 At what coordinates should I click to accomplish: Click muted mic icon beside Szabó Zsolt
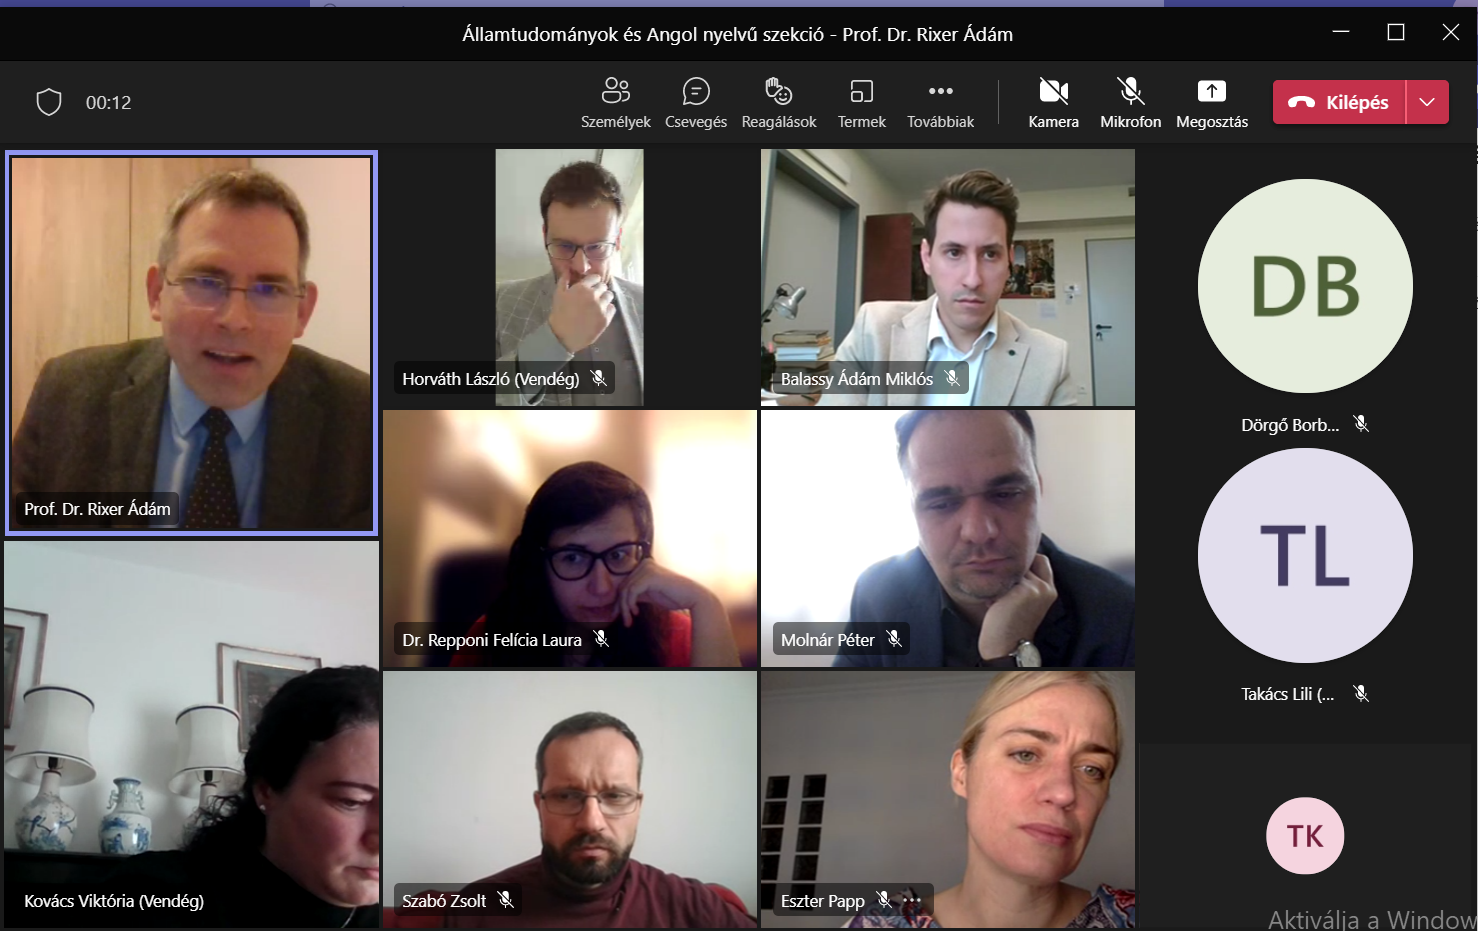click(506, 900)
